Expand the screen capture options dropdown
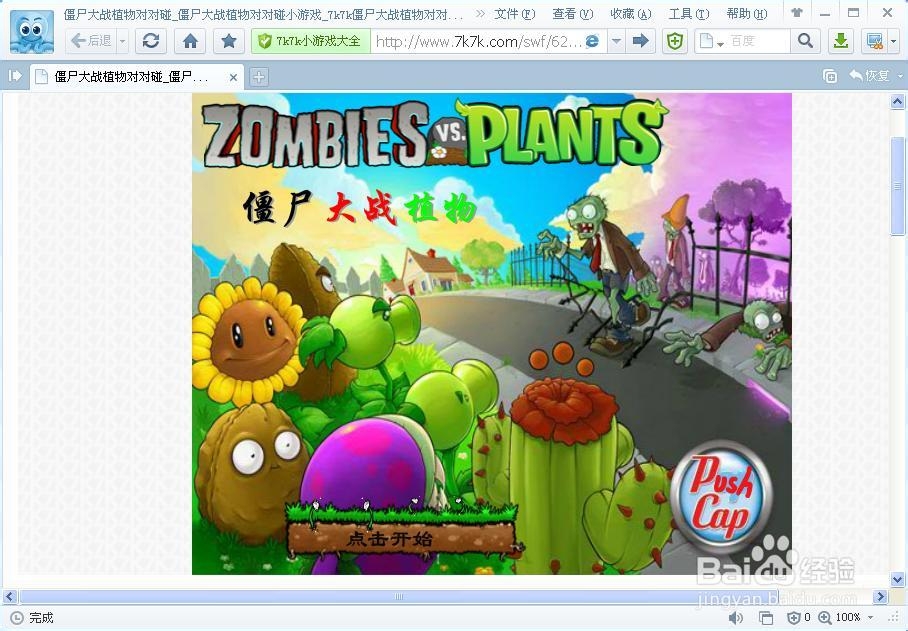 point(894,41)
